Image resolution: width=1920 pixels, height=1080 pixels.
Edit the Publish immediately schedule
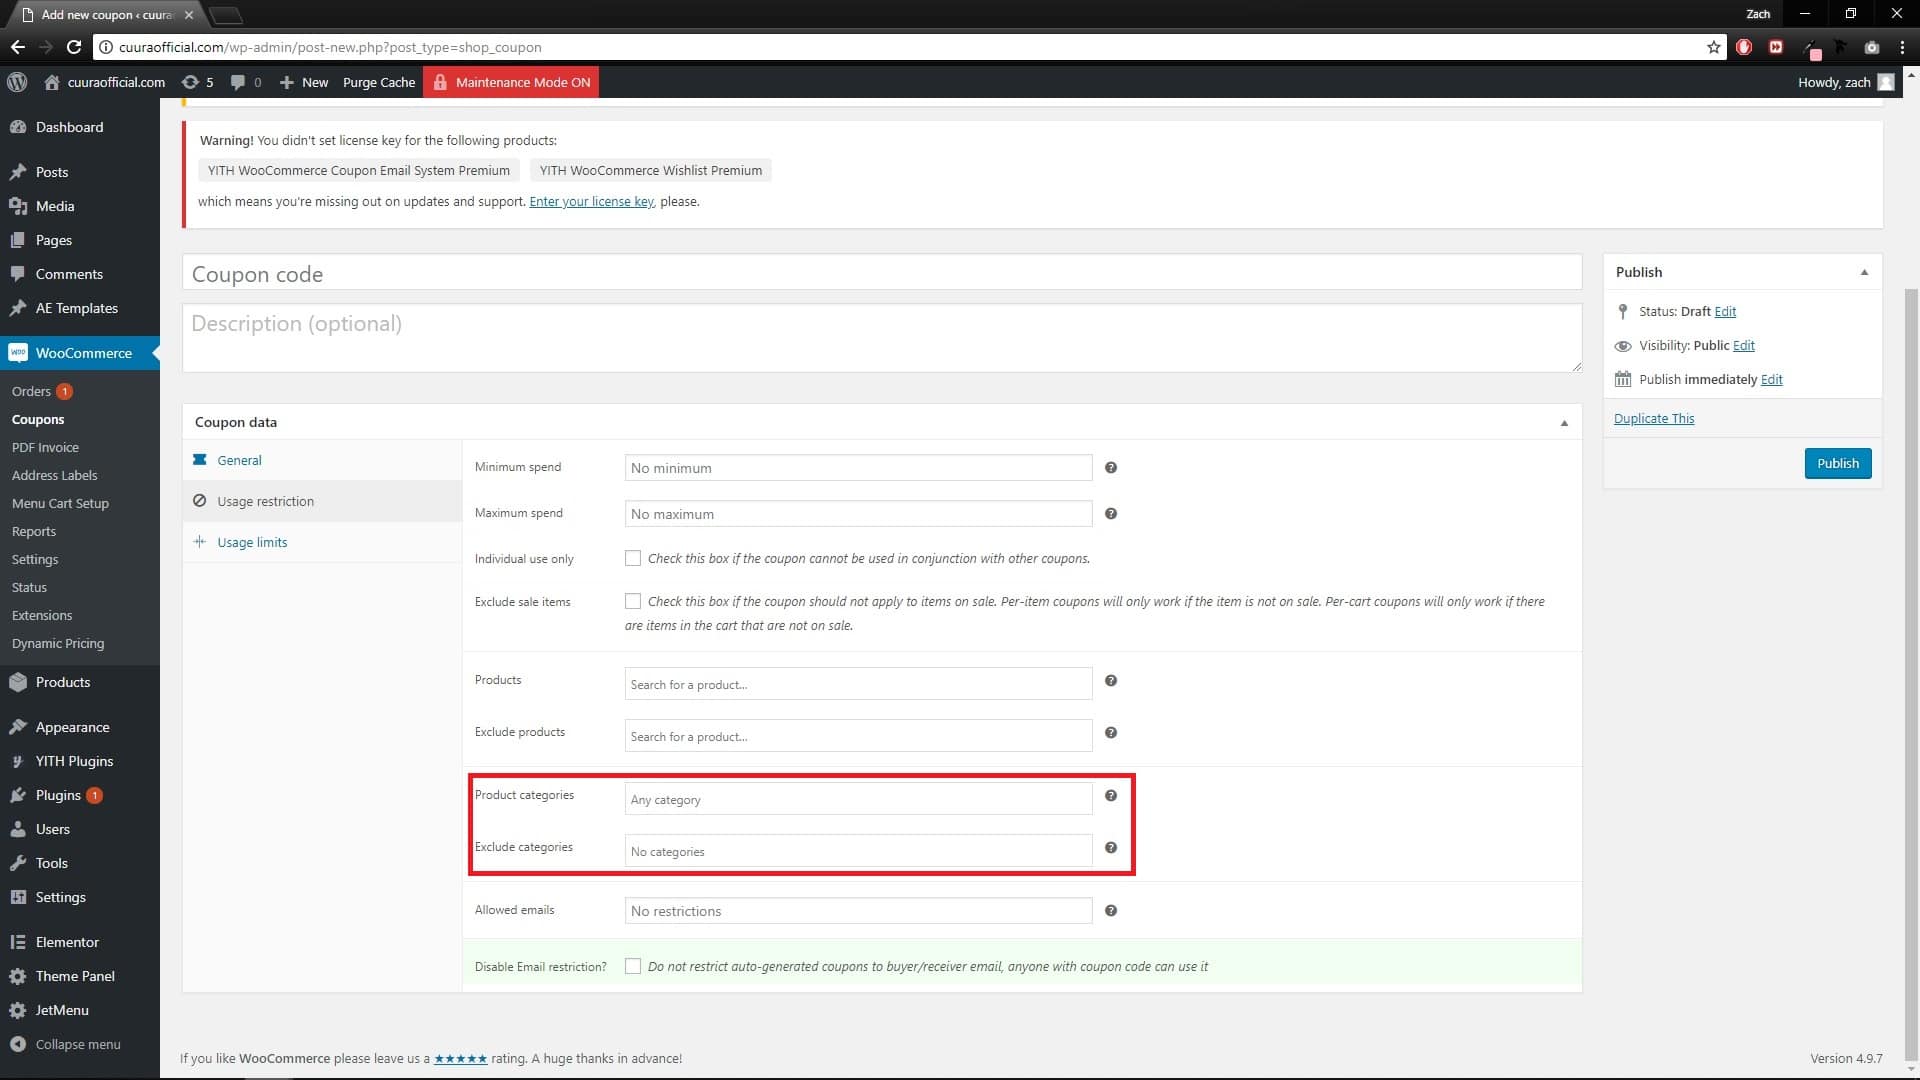click(x=1772, y=379)
